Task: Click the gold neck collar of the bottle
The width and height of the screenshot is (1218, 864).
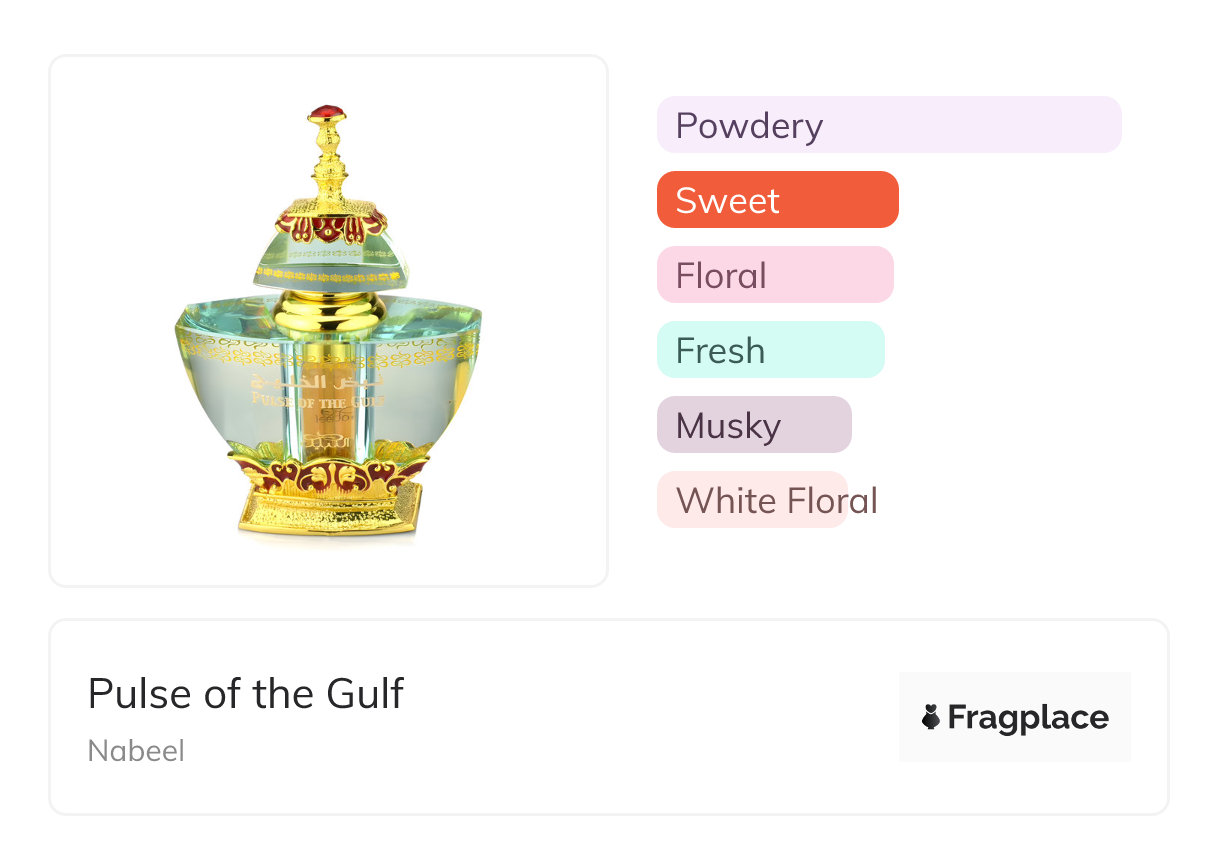Action: (328, 312)
